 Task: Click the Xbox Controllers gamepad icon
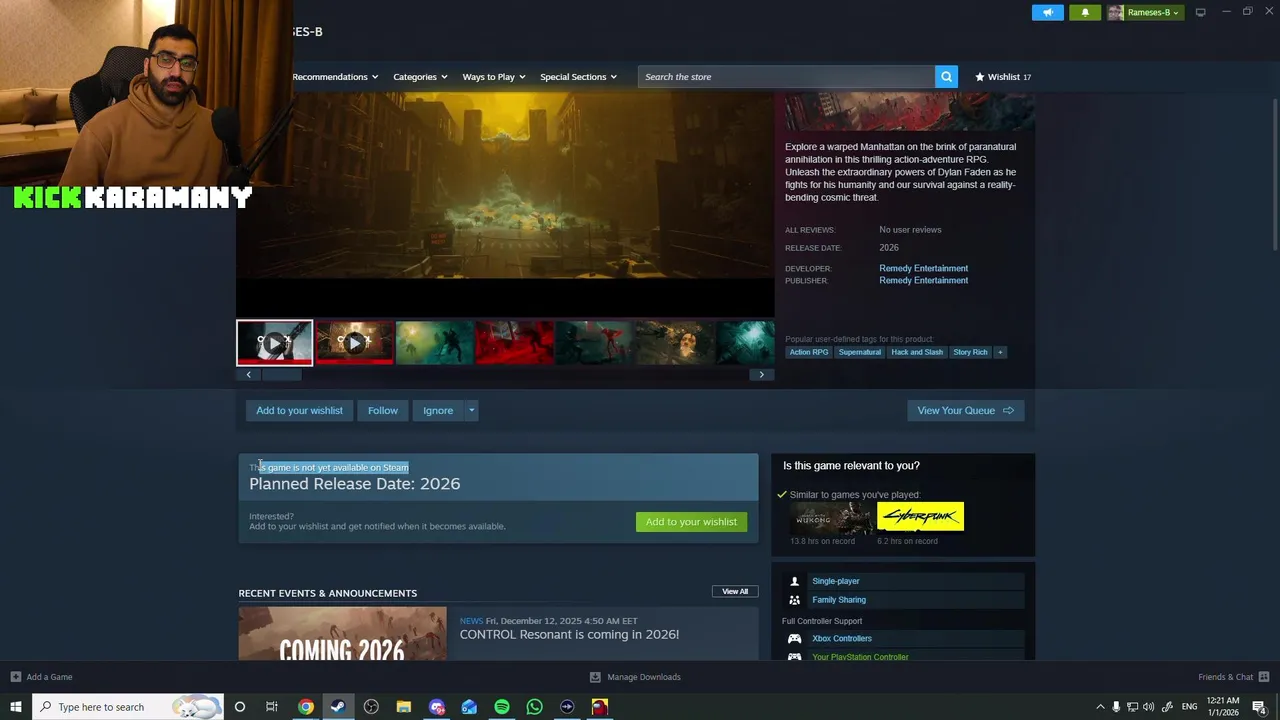tap(794, 638)
